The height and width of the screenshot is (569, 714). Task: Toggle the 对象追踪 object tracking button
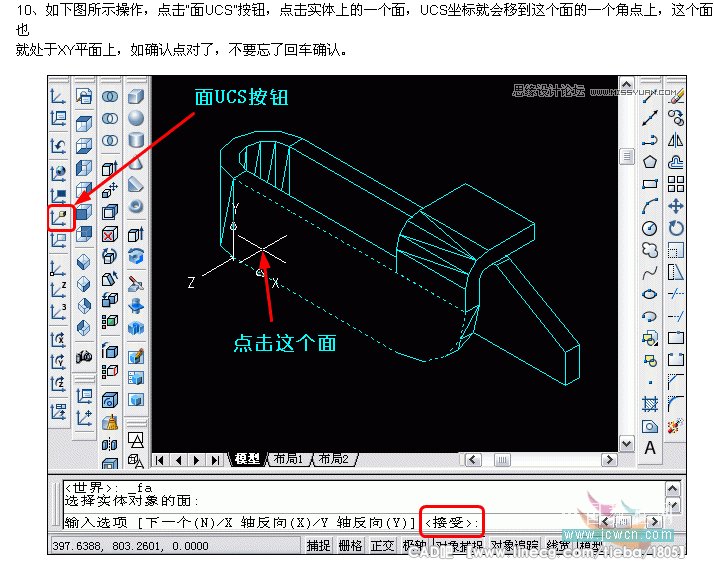(x=515, y=545)
